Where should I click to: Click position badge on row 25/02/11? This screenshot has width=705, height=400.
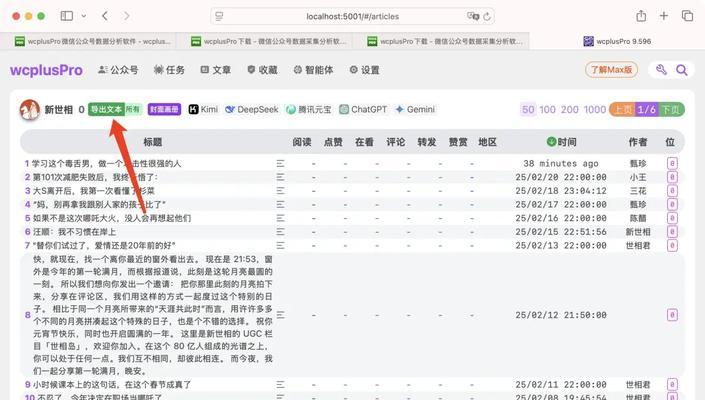[672, 385]
